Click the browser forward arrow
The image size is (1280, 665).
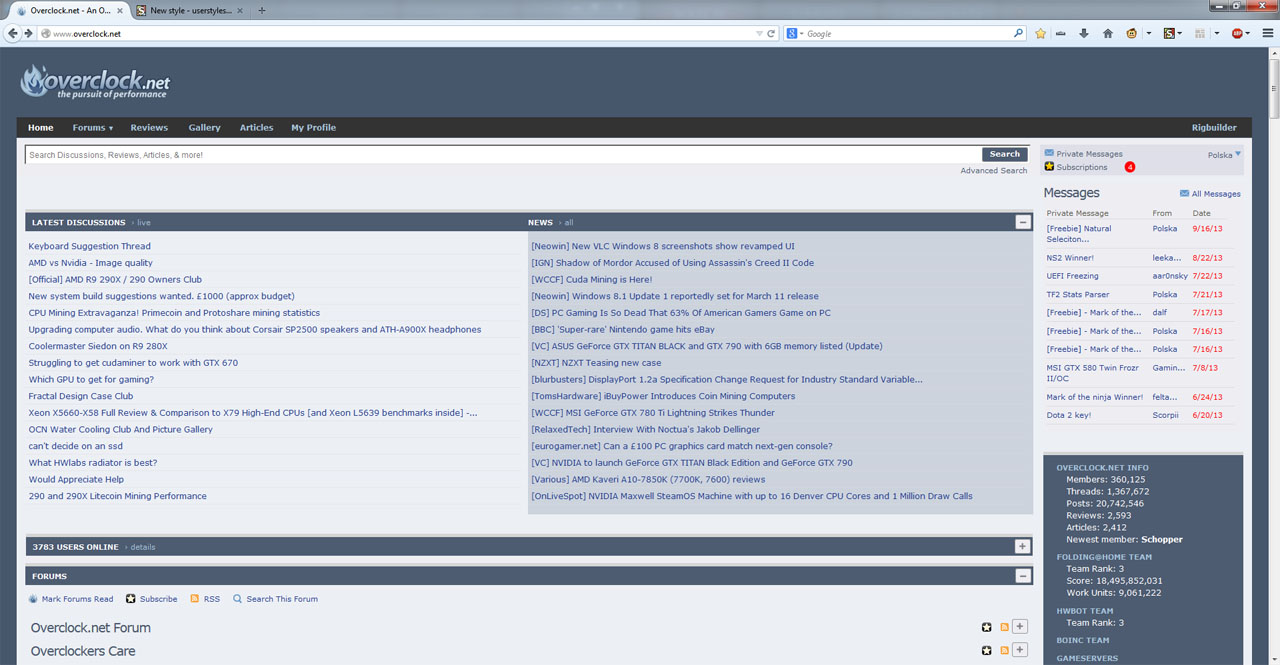click(x=29, y=33)
